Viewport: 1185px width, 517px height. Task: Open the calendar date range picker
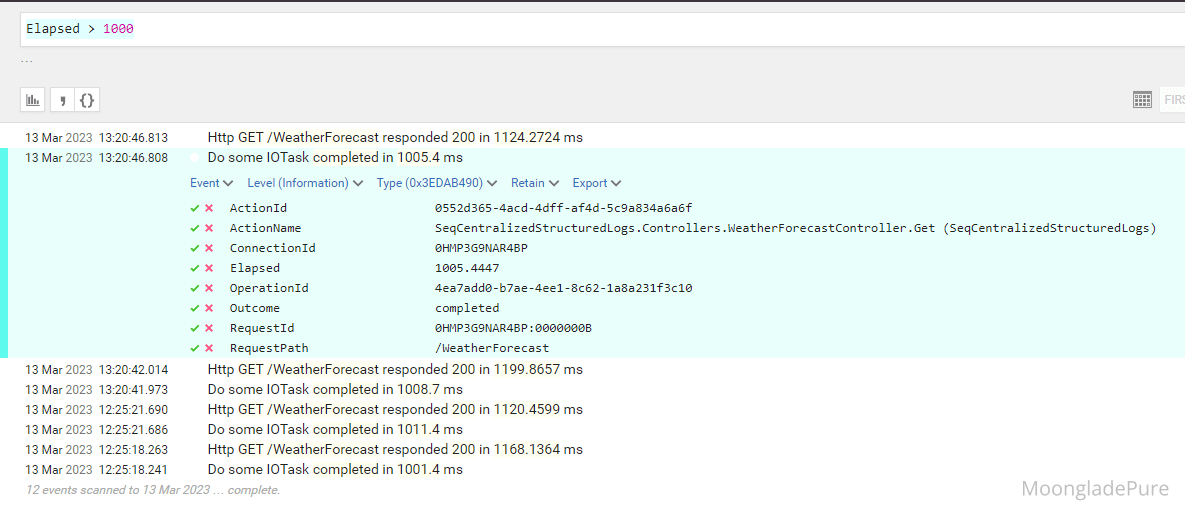pyautogui.click(x=1142, y=100)
